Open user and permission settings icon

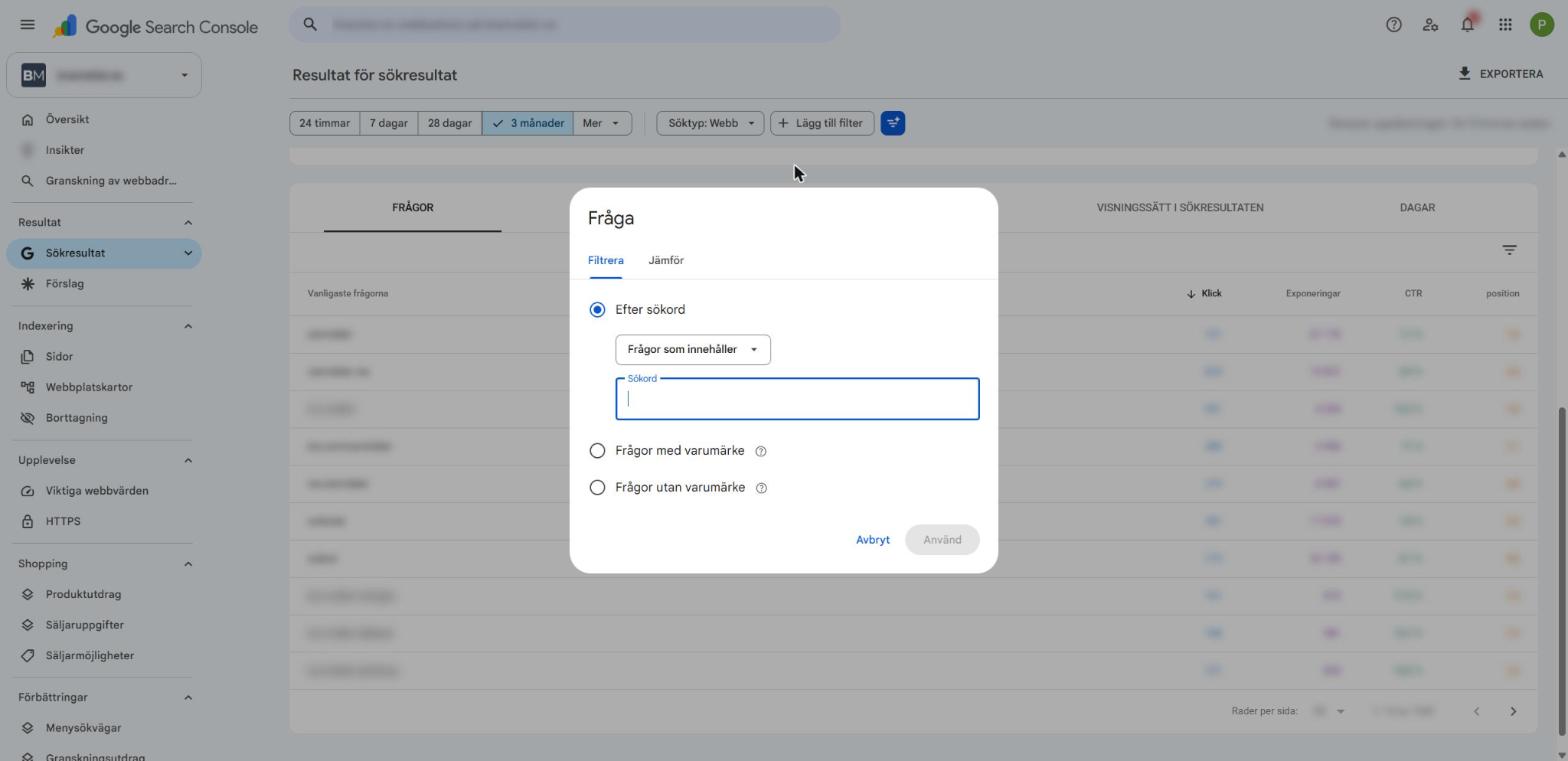point(1430,25)
